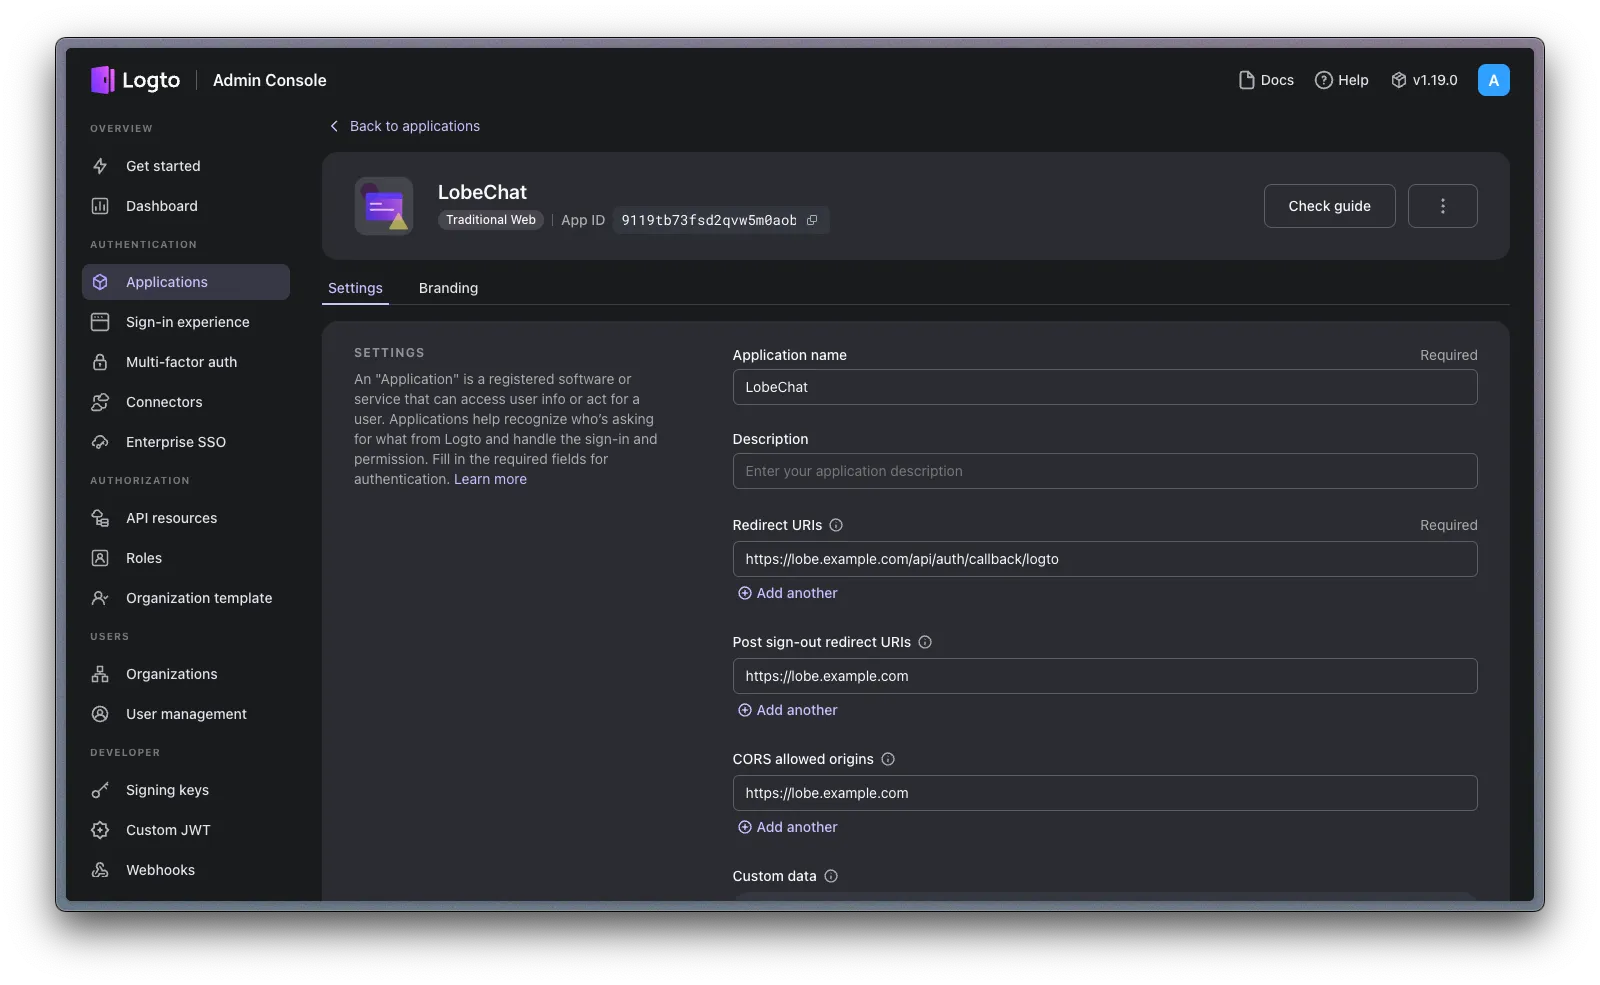The image size is (1600, 985).
Task: Open the Enterprise SSO section
Action: 172,442
